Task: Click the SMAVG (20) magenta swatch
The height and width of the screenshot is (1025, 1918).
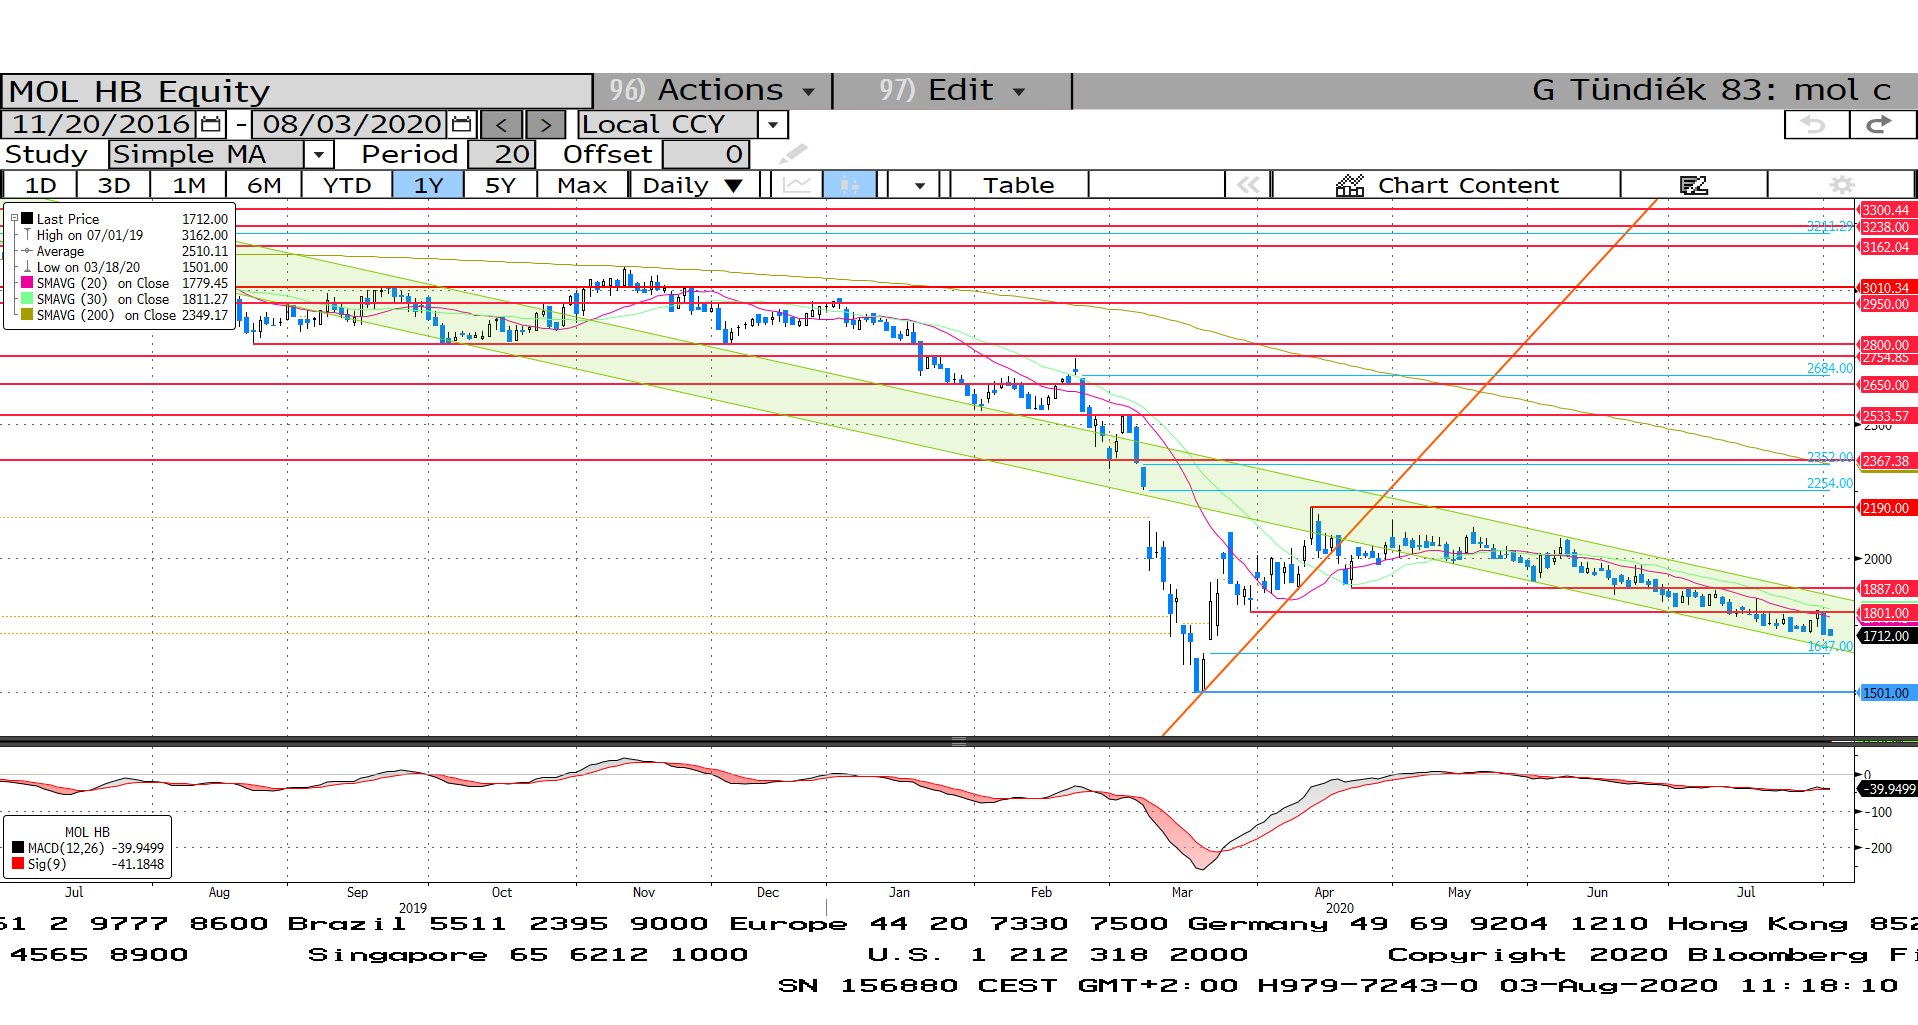Action: pos(27,283)
